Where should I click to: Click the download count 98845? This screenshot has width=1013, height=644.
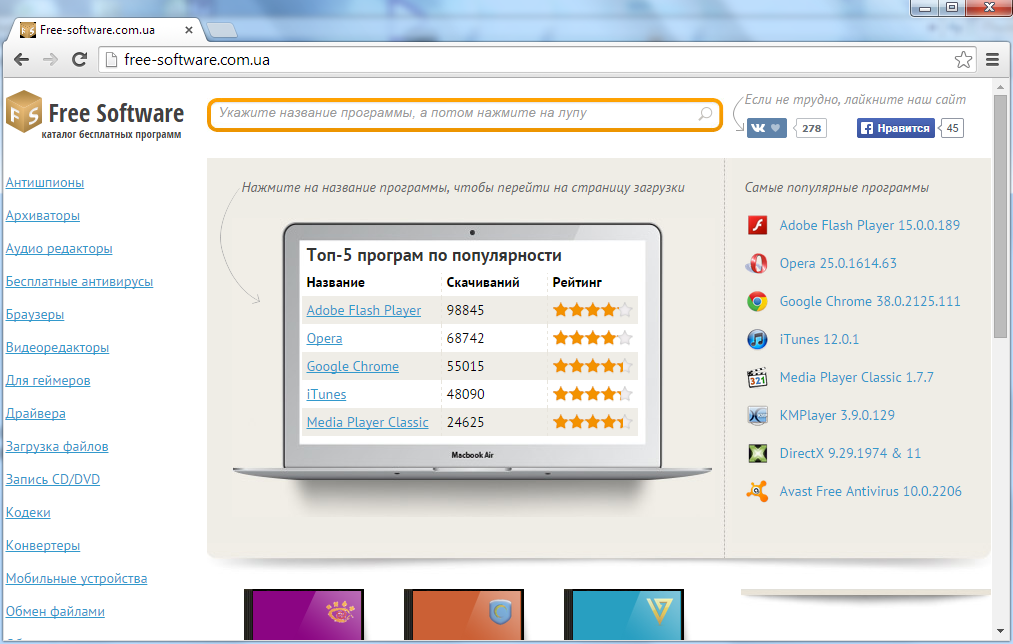(465, 311)
